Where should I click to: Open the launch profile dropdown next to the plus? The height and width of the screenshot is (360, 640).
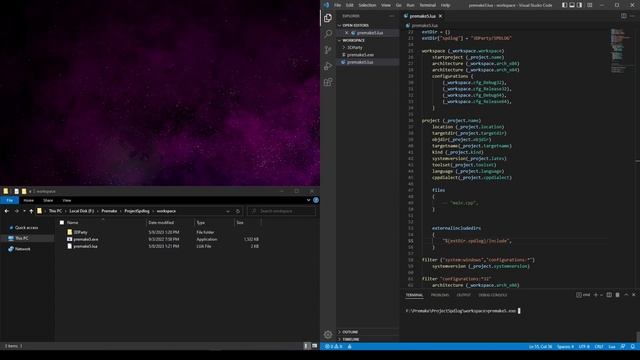point(601,295)
